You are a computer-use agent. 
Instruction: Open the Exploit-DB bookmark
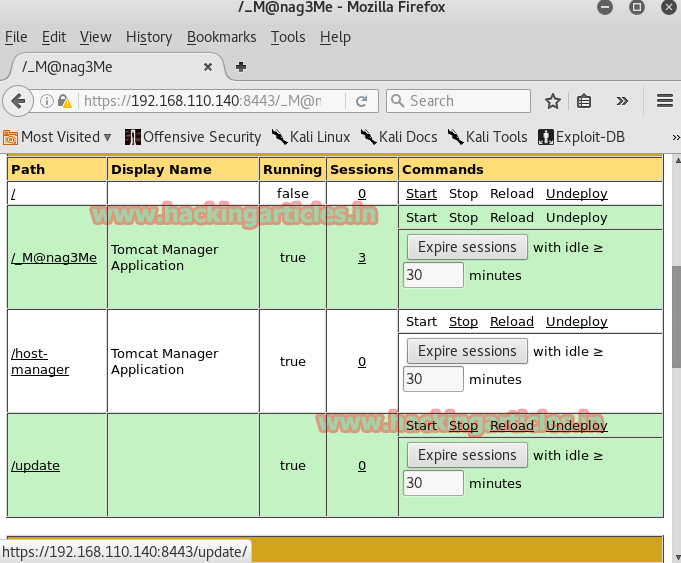coord(581,137)
